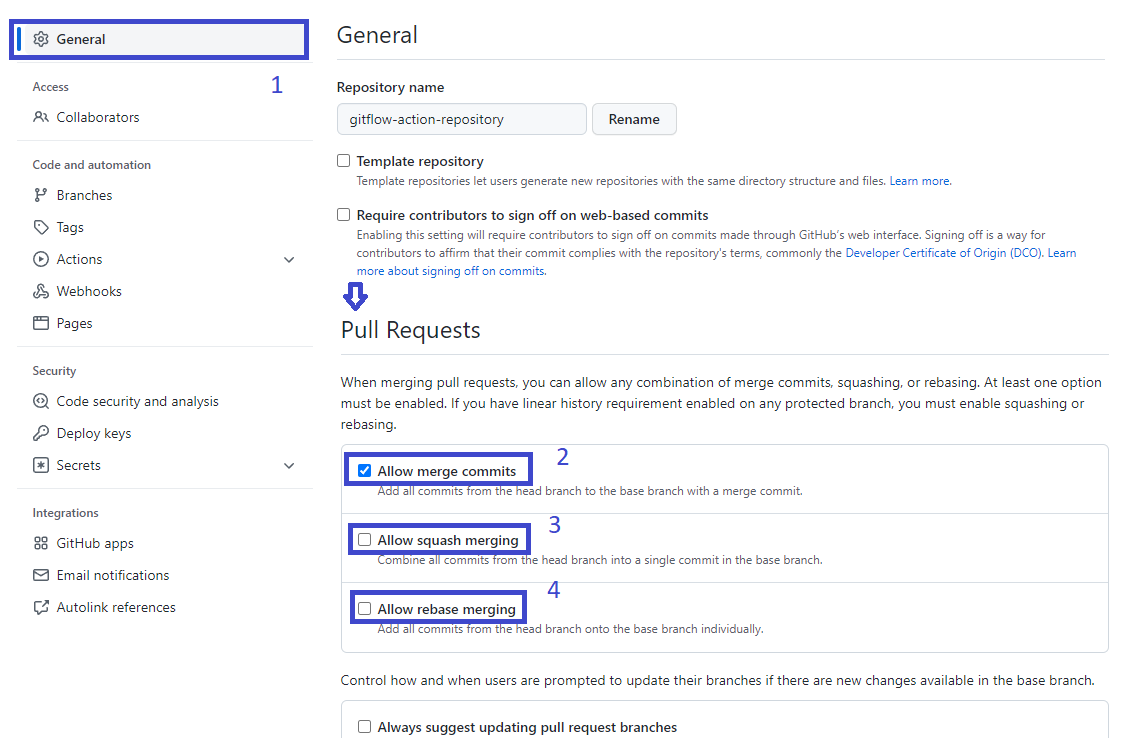Click the Actions play icon
Screen dimensions: 1124x738
pos(39,259)
